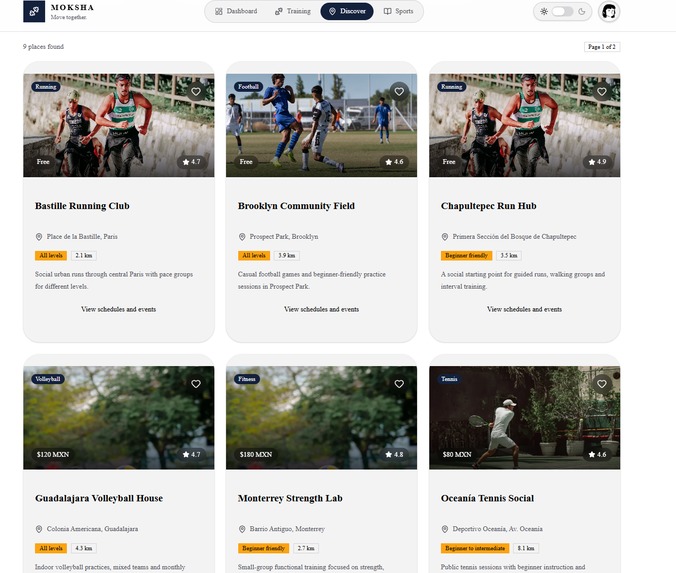The height and width of the screenshot is (573, 676).
Task: Click the Beginner friendly badge on Chapultepec card
Action: pyautogui.click(x=466, y=256)
